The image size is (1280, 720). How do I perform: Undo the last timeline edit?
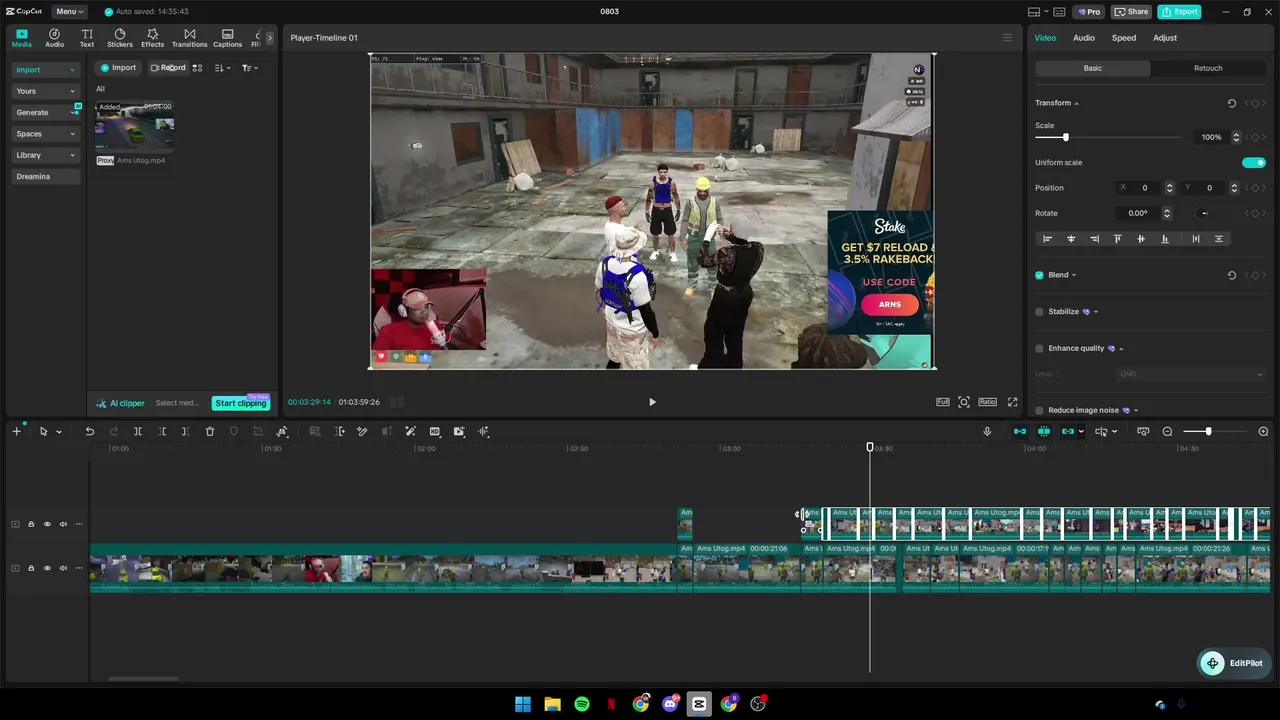(x=89, y=431)
